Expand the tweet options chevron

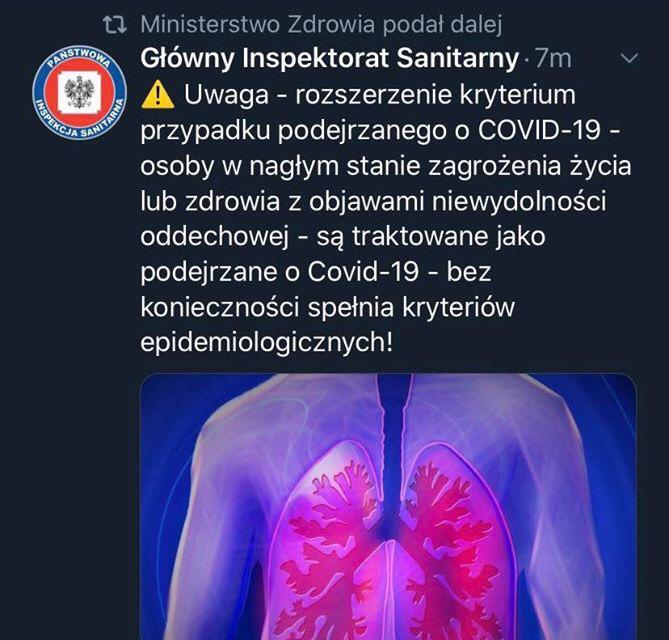pyautogui.click(x=630, y=58)
